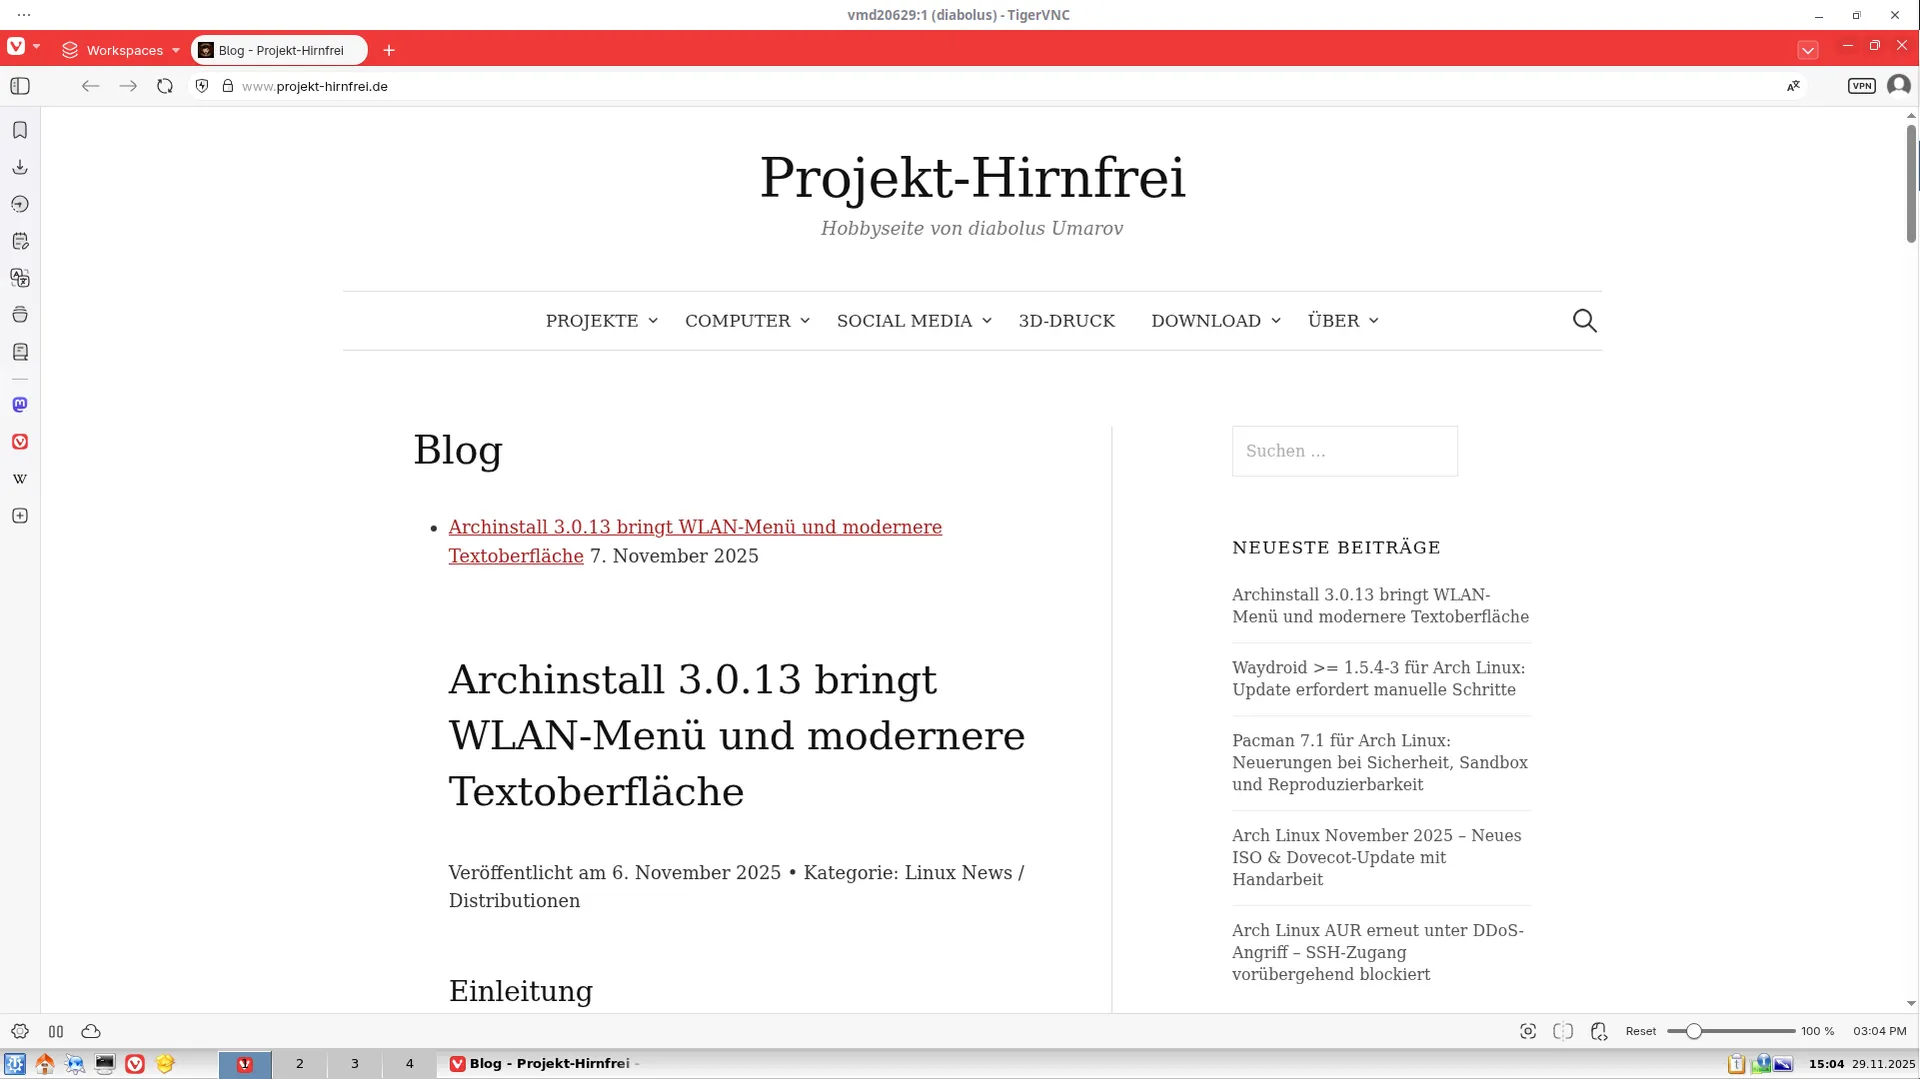Select the Blog - Projekt-Hirnfrei tab
This screenshot has height=1079, width=1920.
pyautogui.click(x=279, y=50)
